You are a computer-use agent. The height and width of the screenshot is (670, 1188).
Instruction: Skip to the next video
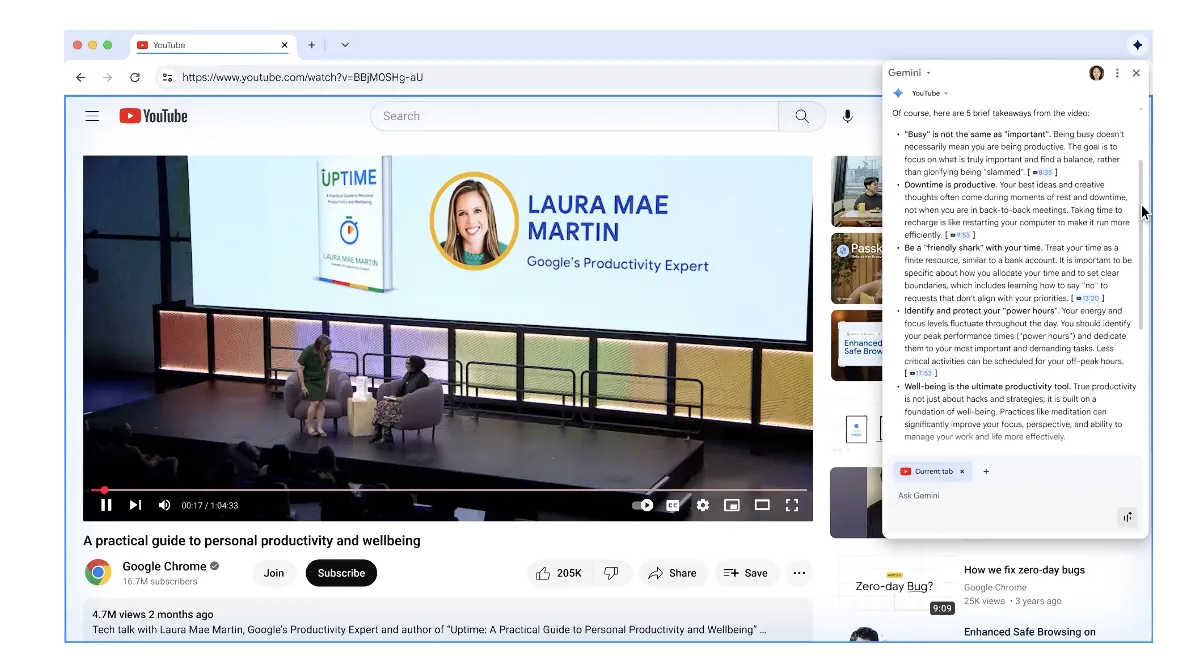point(135,505)
